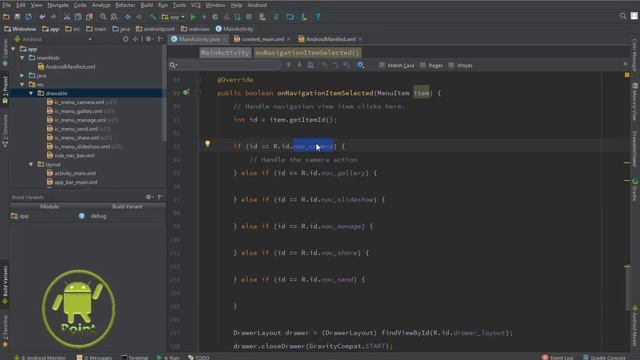Enable the Words checkbox
Screen dimensions: 640x360
click(x=451, y=65)
